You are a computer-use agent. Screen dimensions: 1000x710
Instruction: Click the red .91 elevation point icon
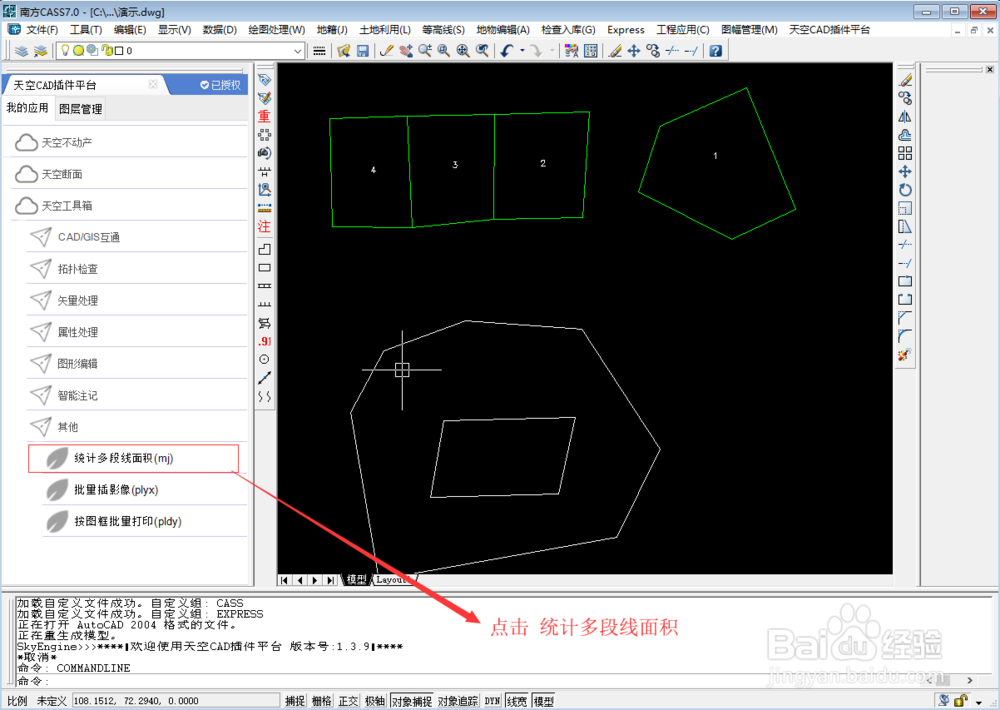pyautogui.click(x=264, y=341)
